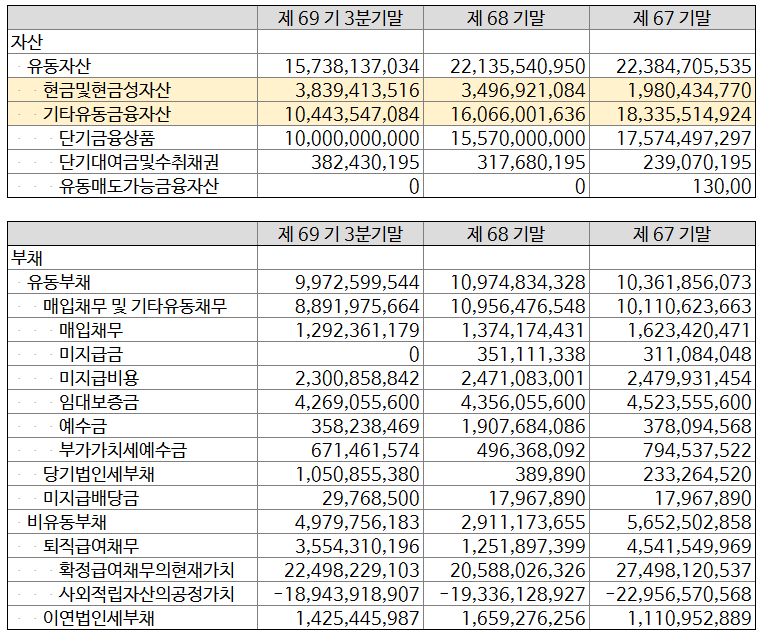Click the 이연법인세부채 row label
The image size is (760, 637).
pos(99,618)
